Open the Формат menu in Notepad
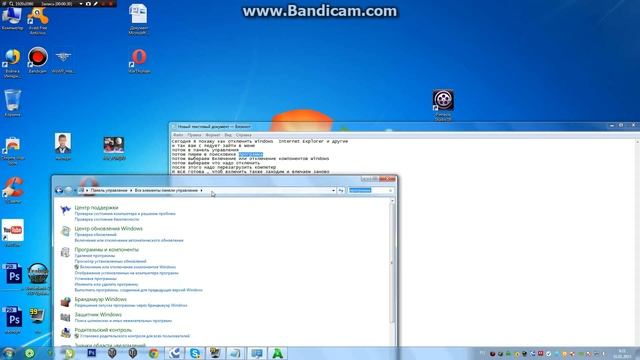640x360 pixels. (x=213, y=135)
